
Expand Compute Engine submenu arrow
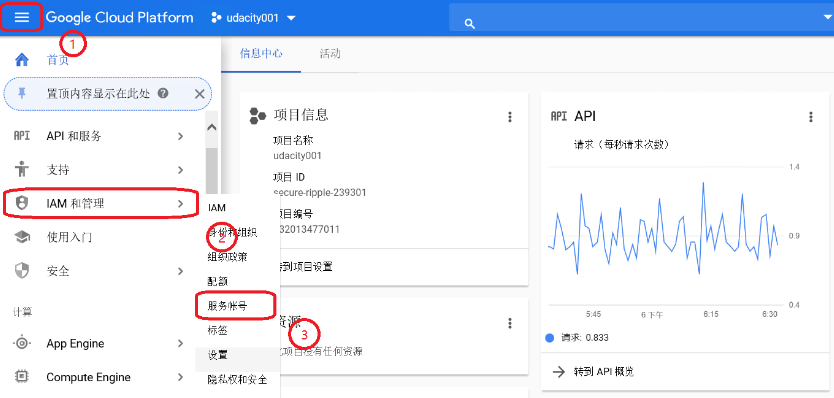(x=180, y=377)
